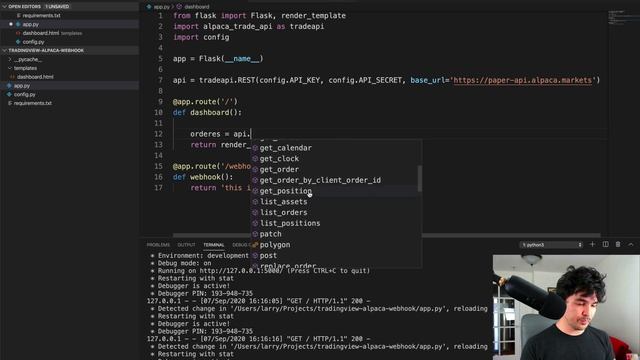Click 'Debug mode: on' terminal line
Image resolution: width=640 pixels, height=360 pixels.
pyautogui.click(x=184, y=263)
